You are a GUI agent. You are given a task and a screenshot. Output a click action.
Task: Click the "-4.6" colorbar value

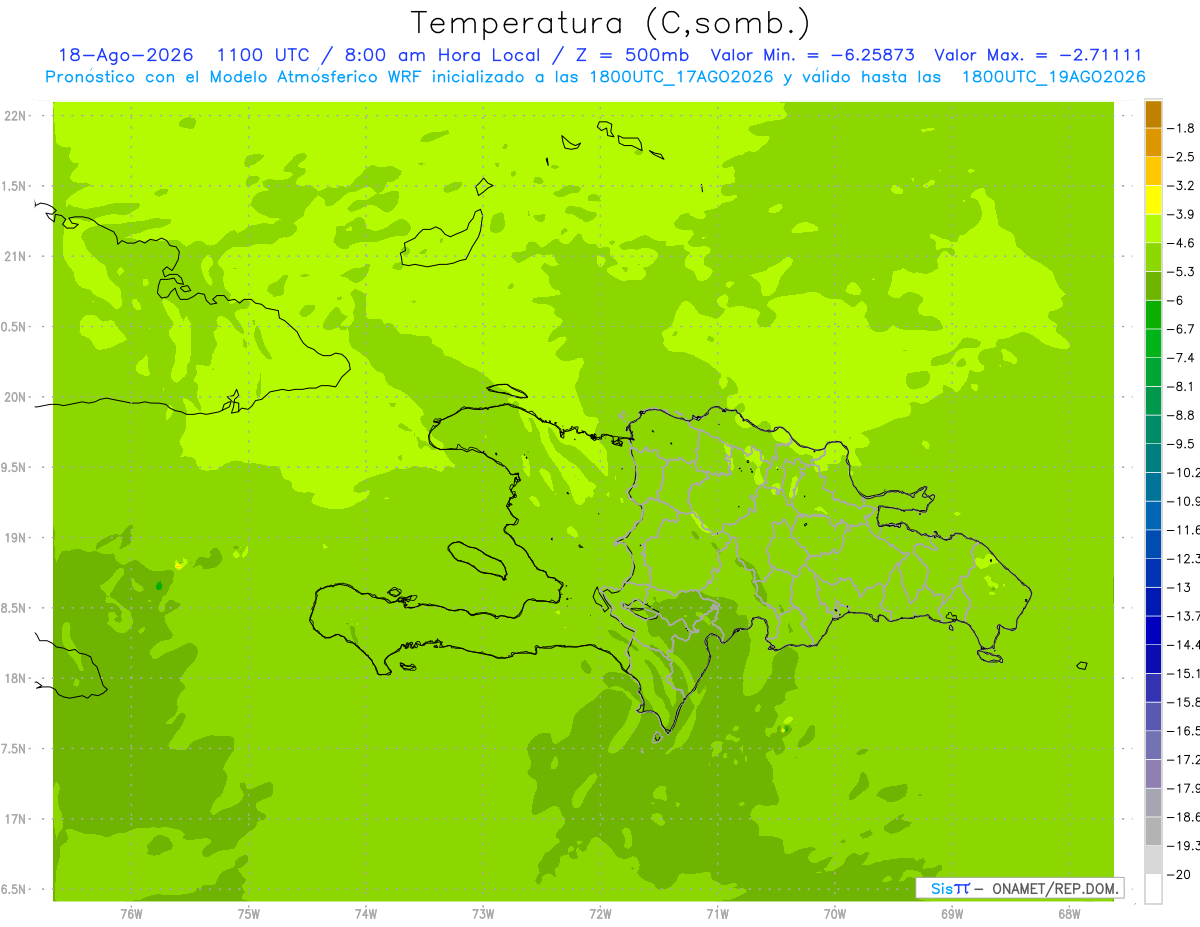(1181, 243)
